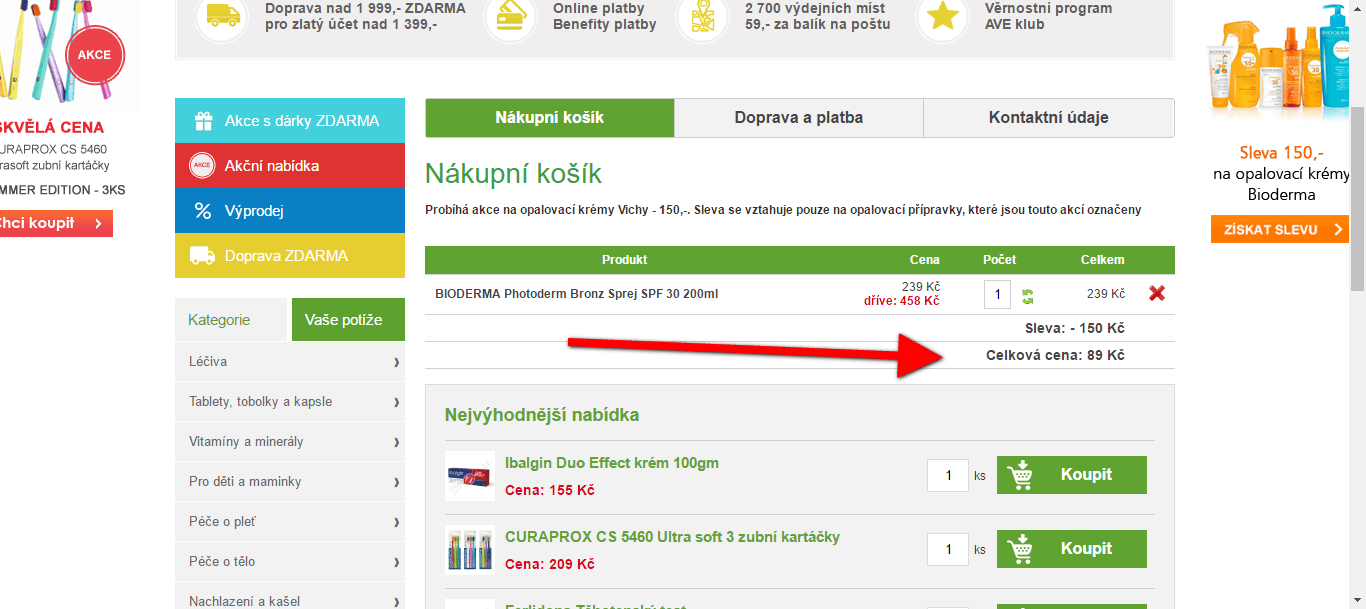1366x609 pixels.
Task: Buy CURAPROX toothbrushes with Koupit
Action: coord(1072,549)
